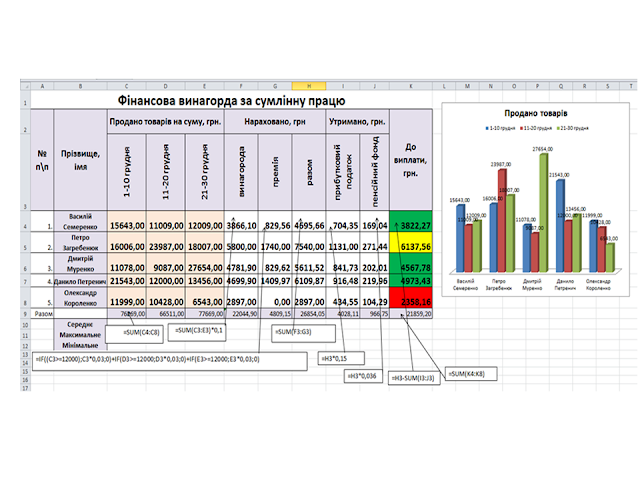Click the 'Мінімальне' label cell
Viewport: 640px width, 480px height.
click(x=80, y=345)
